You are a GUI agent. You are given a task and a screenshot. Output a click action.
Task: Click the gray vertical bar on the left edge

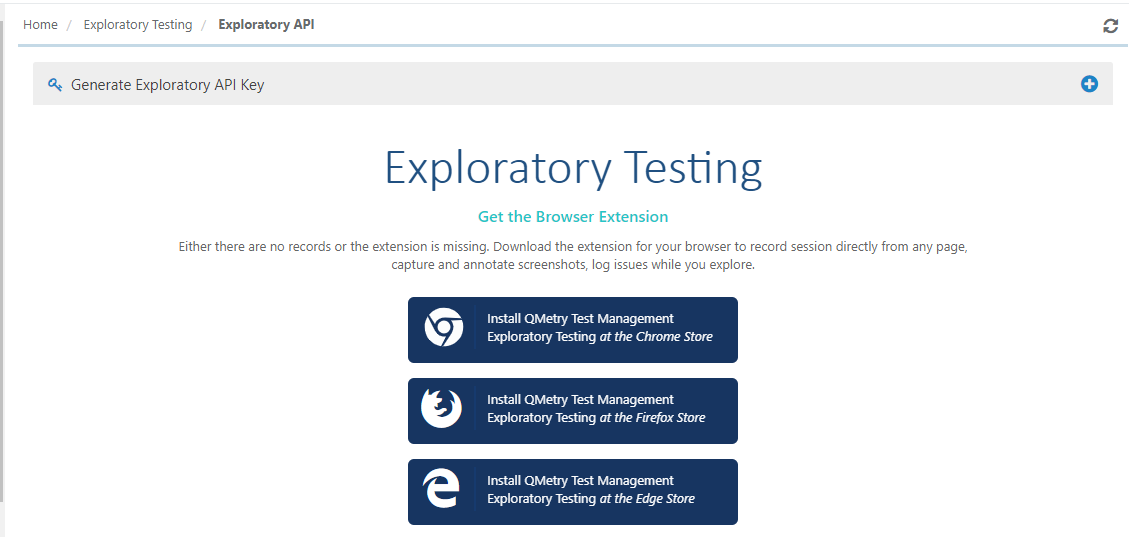point(2,260)
